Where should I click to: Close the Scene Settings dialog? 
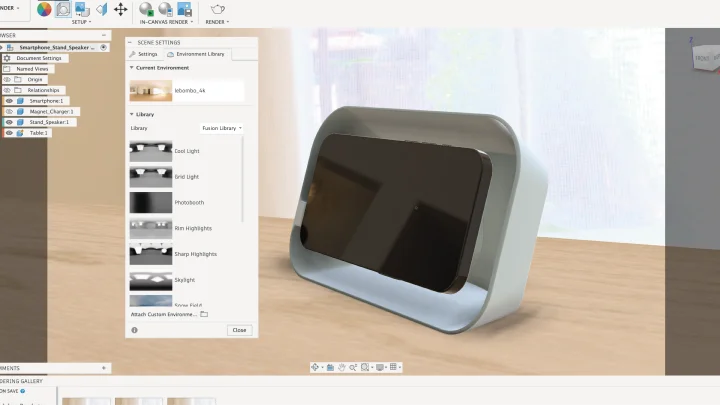point(239,330)
